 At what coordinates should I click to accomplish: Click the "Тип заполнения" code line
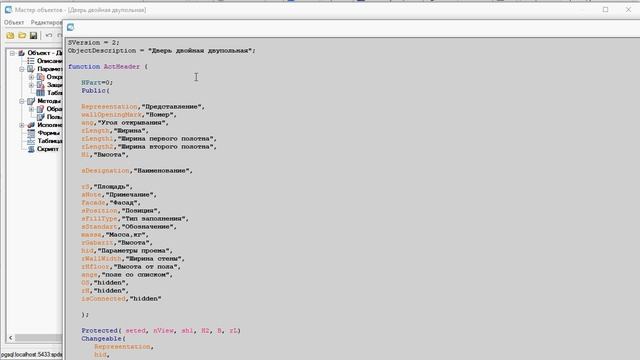pos(135,219)
